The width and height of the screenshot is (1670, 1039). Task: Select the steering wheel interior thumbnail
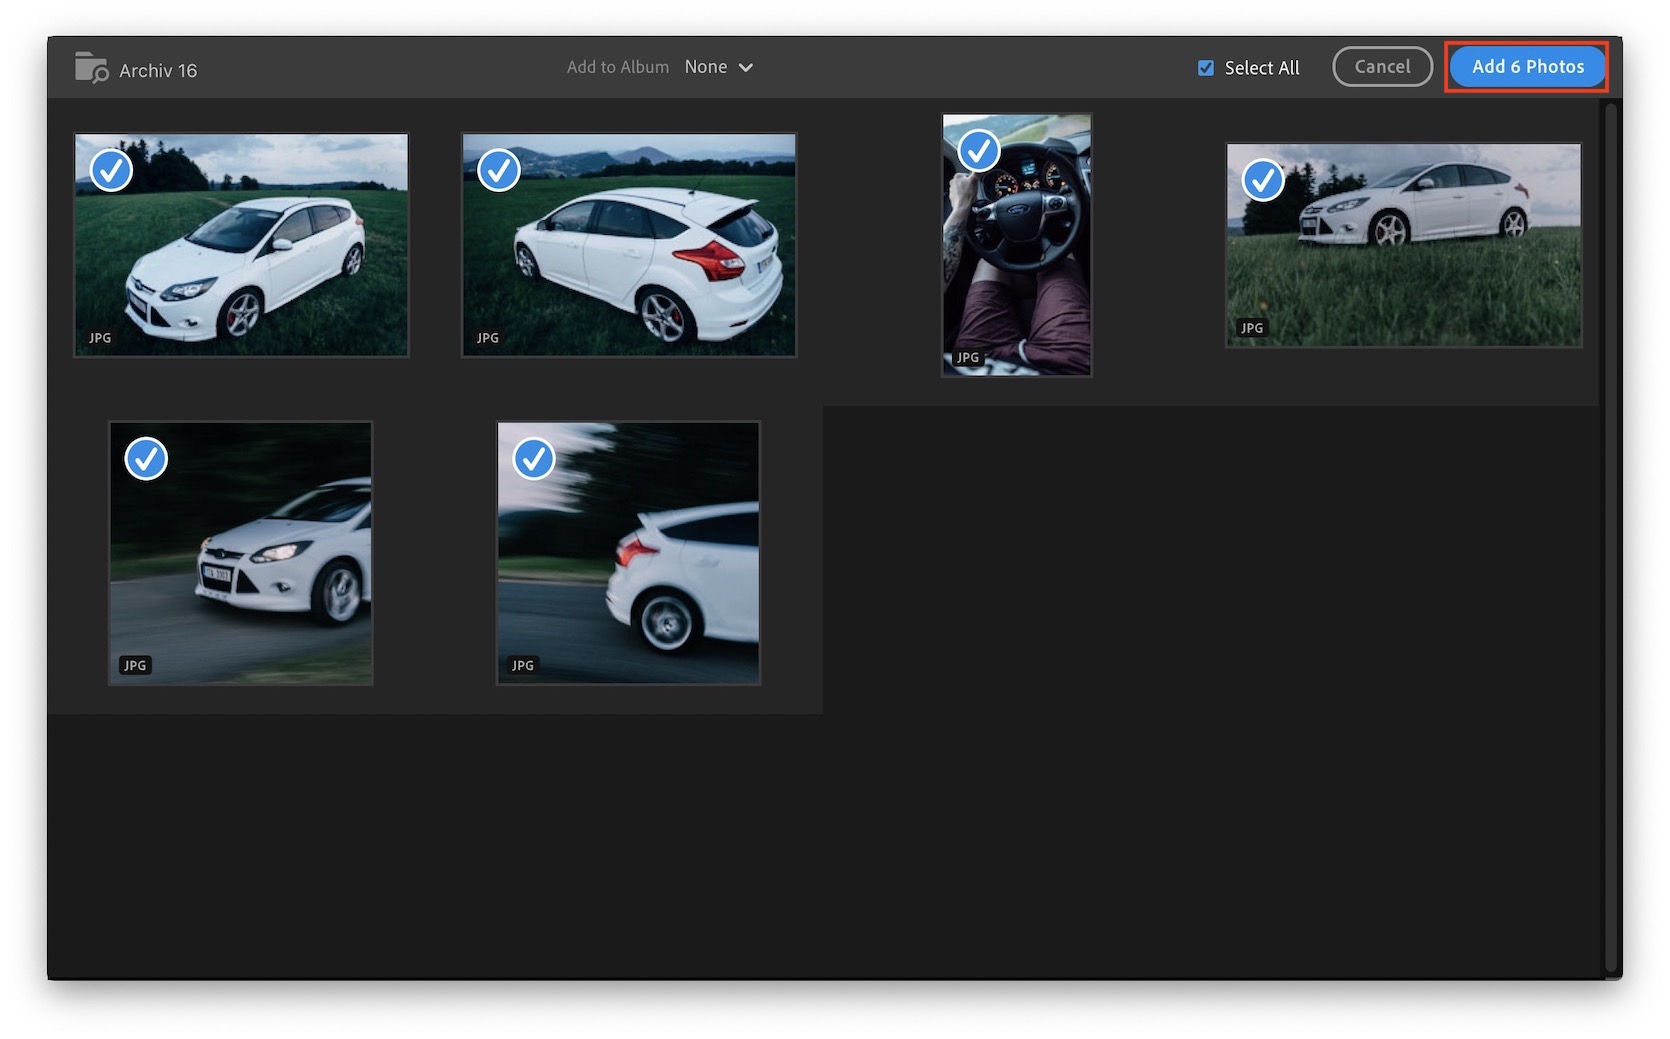point(1016,260)
